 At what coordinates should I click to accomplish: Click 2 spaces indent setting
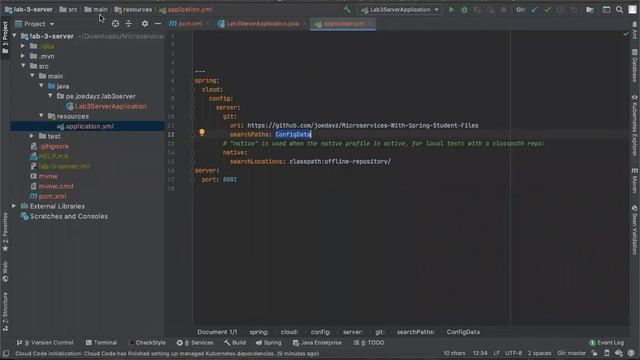click(x=539, y=353)
